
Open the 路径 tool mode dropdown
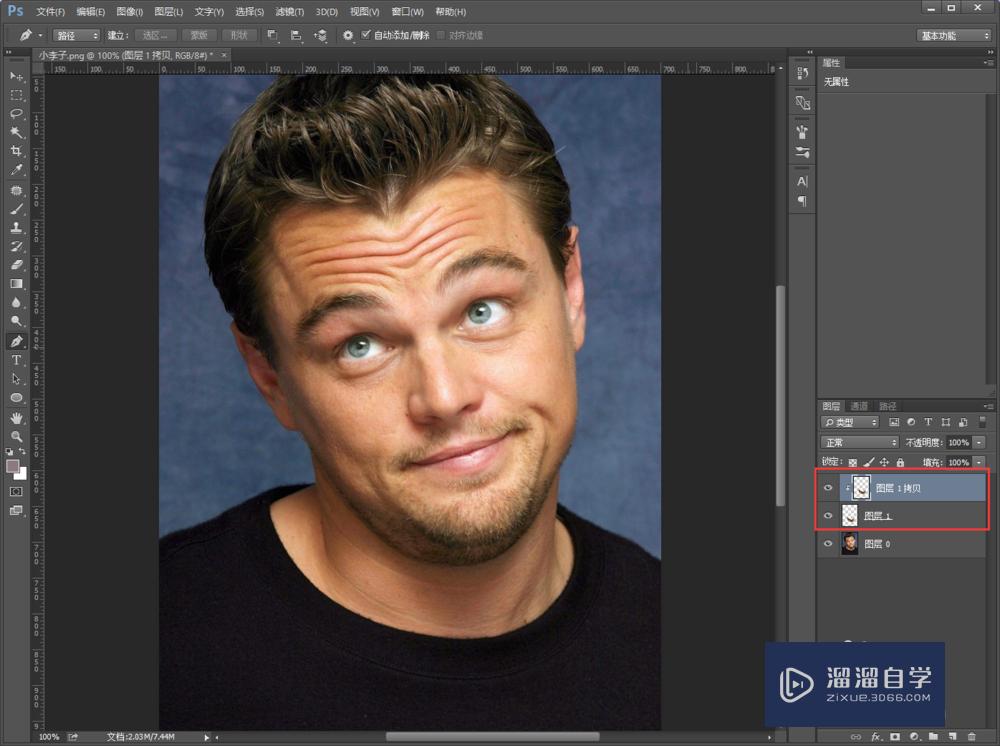pos(77,35)
